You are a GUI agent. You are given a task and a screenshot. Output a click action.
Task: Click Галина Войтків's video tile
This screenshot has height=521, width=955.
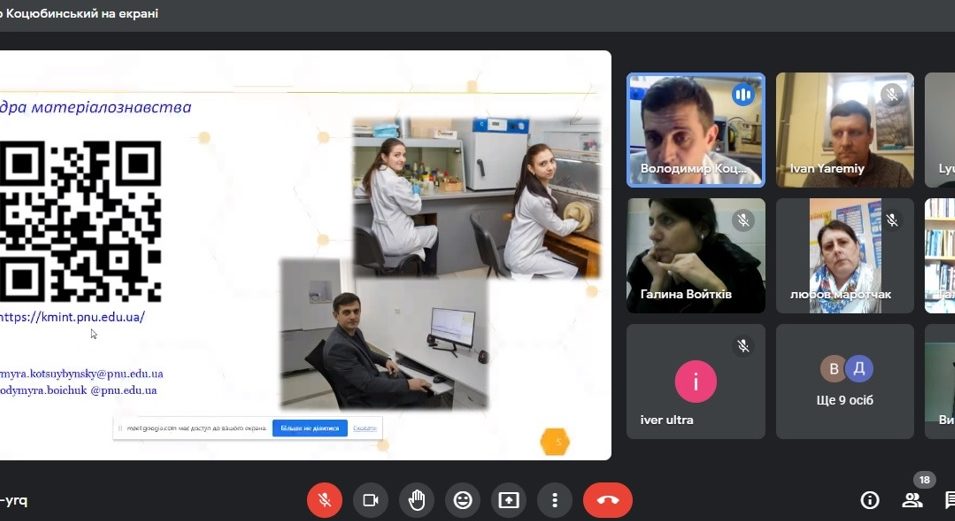point(695,255)
